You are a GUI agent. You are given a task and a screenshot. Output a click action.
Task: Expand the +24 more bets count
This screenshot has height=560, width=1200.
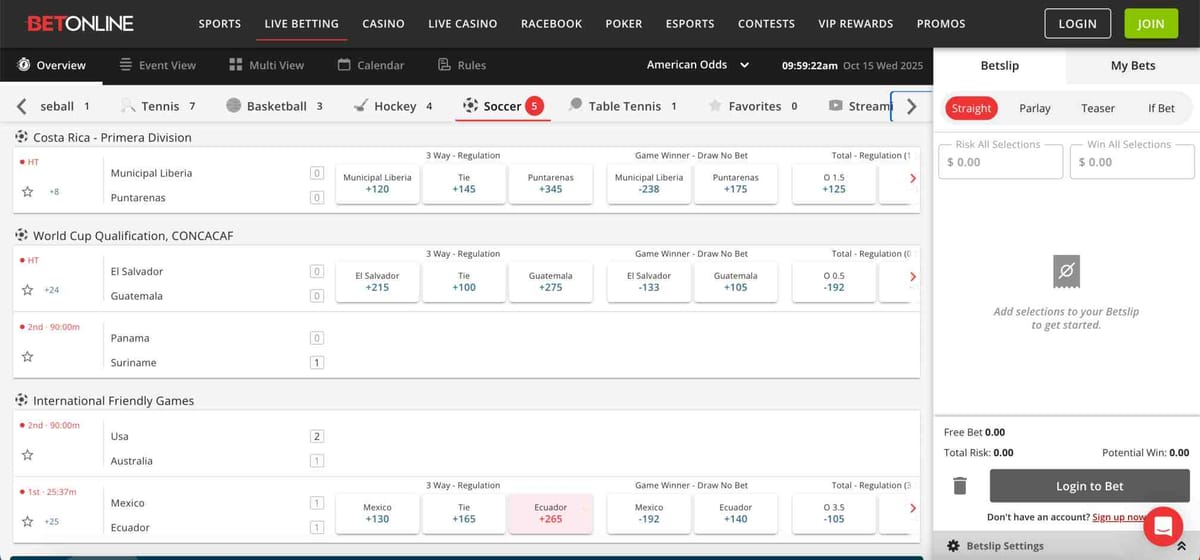point(52,290)
